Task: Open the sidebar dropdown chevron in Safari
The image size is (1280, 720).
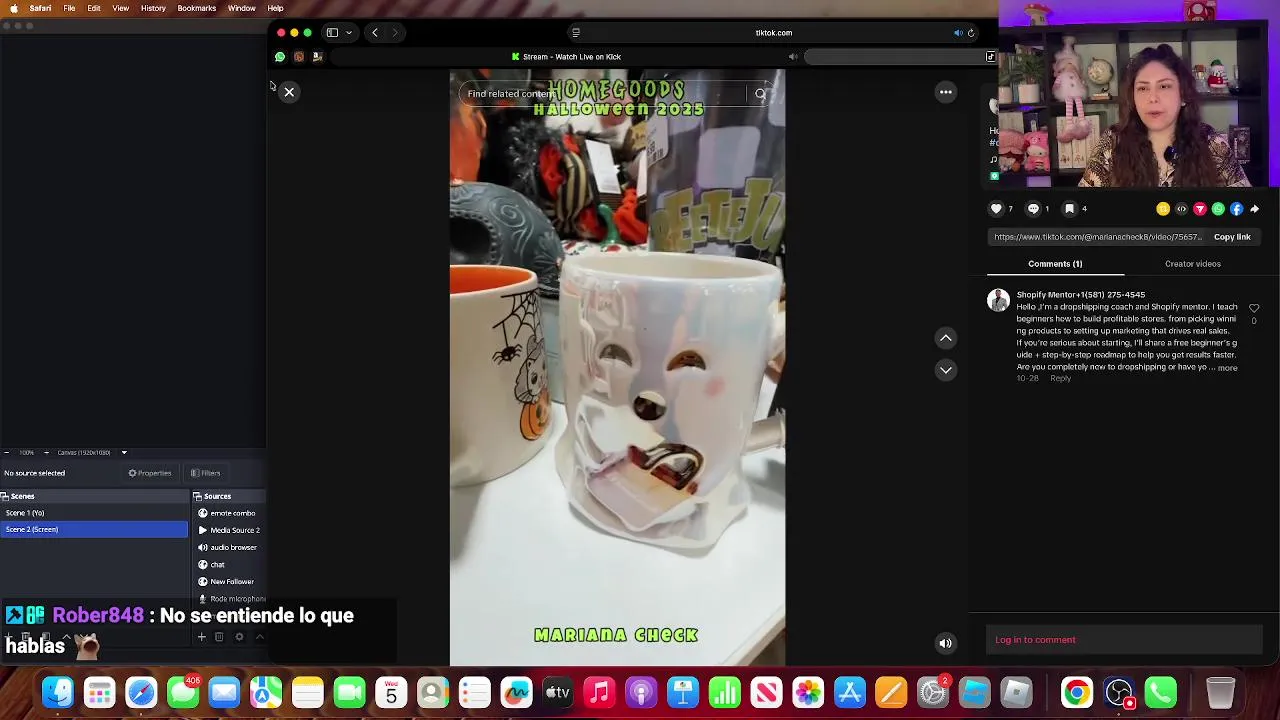Action: click(348, 33)
